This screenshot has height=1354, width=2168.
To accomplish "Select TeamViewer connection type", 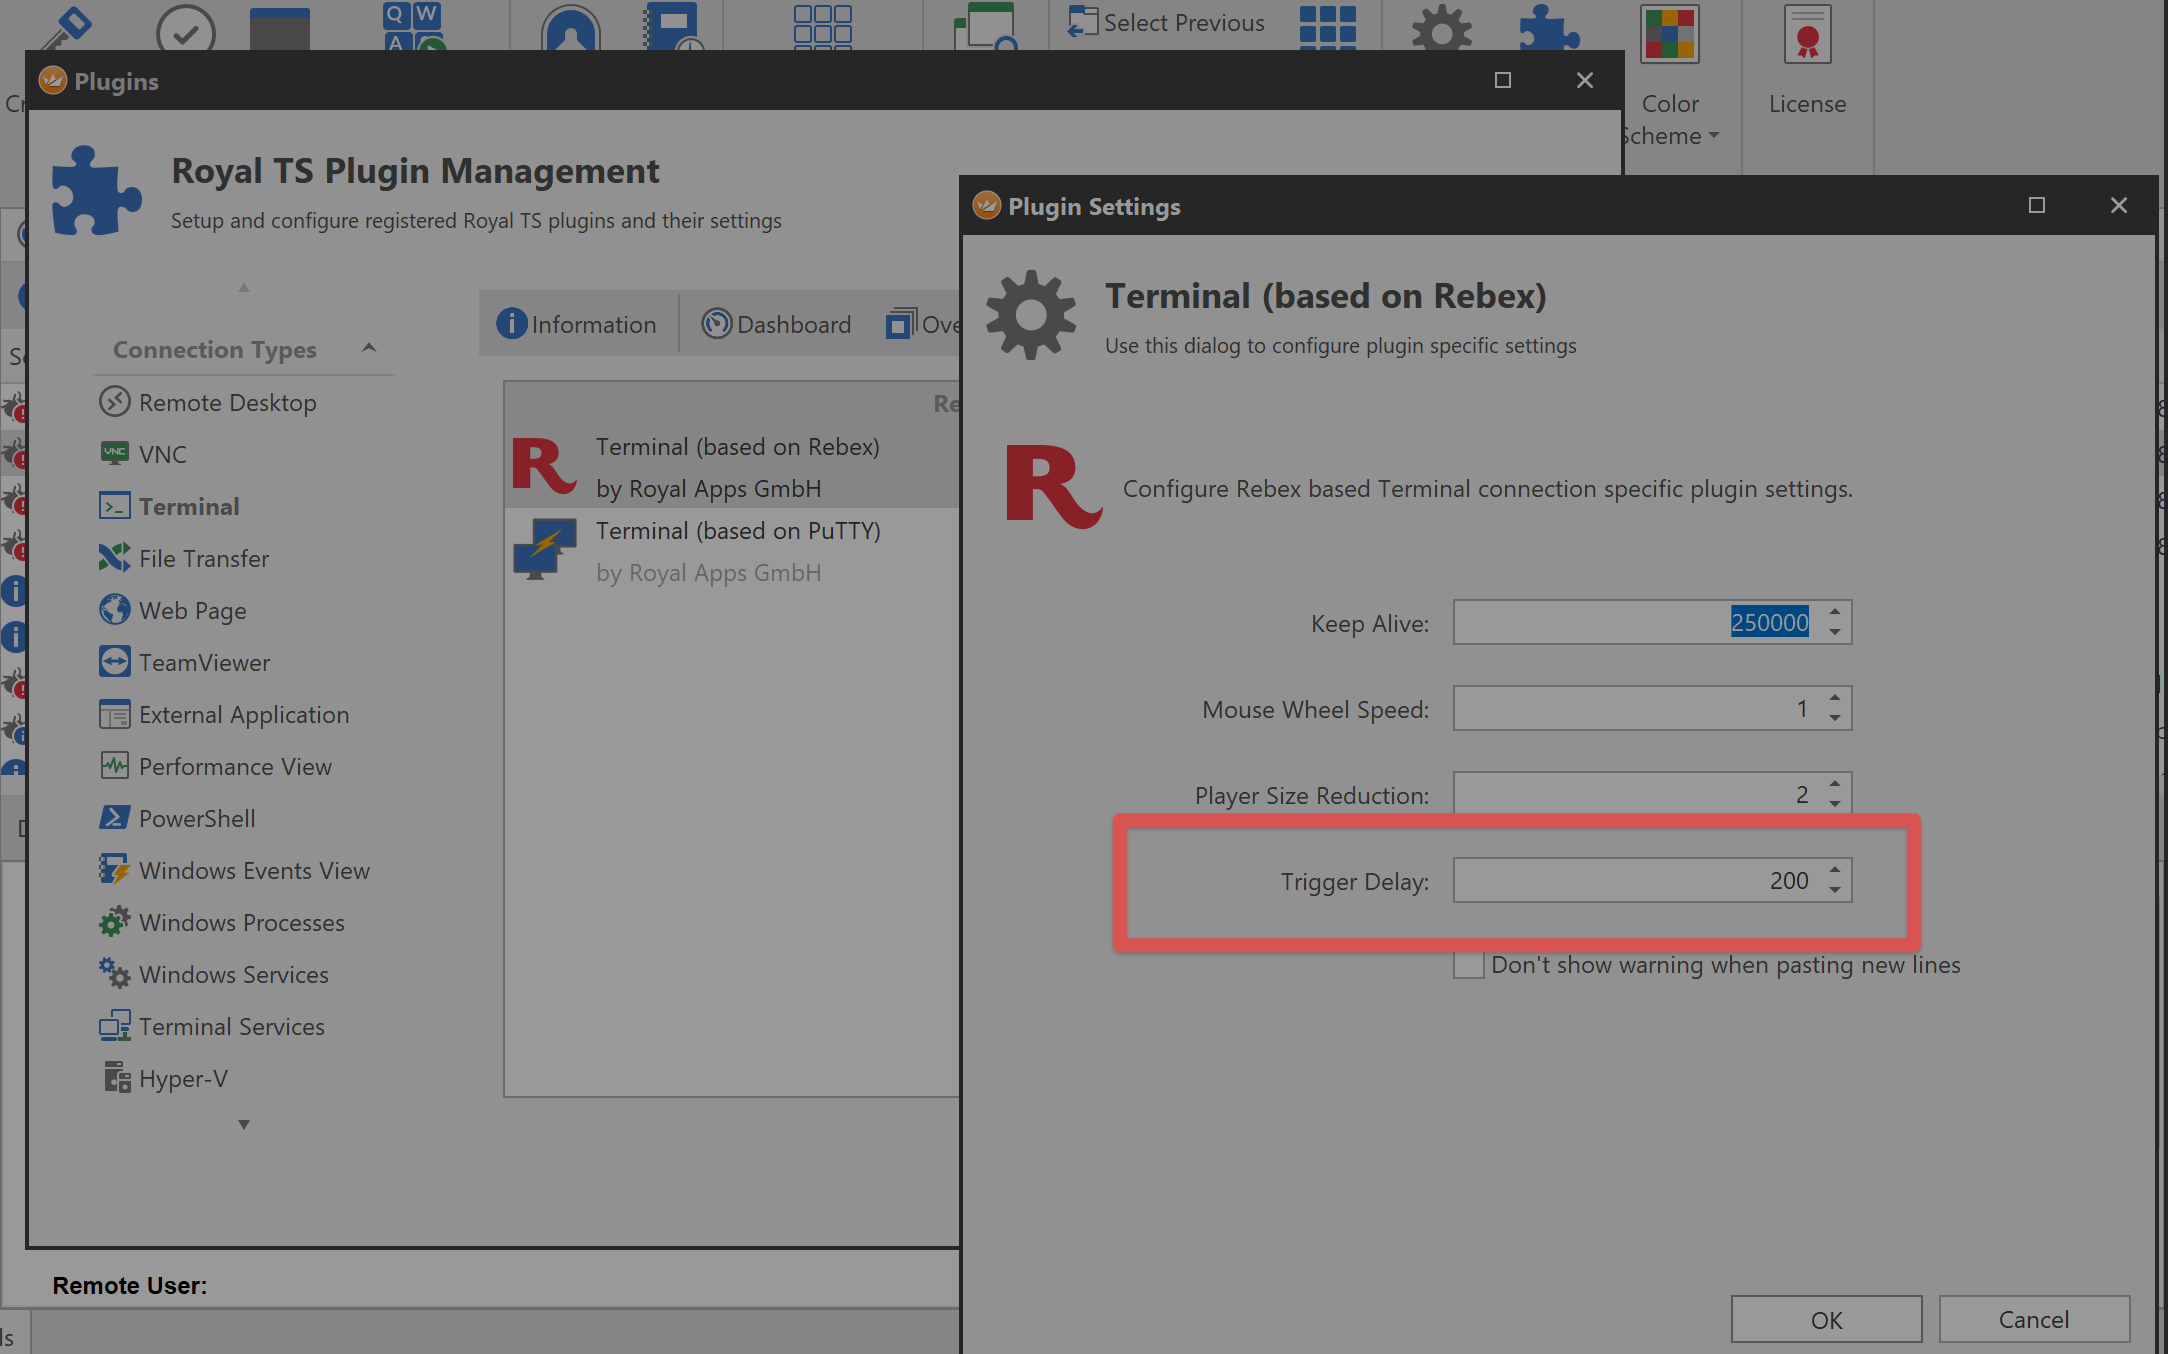I will [204, 663].
